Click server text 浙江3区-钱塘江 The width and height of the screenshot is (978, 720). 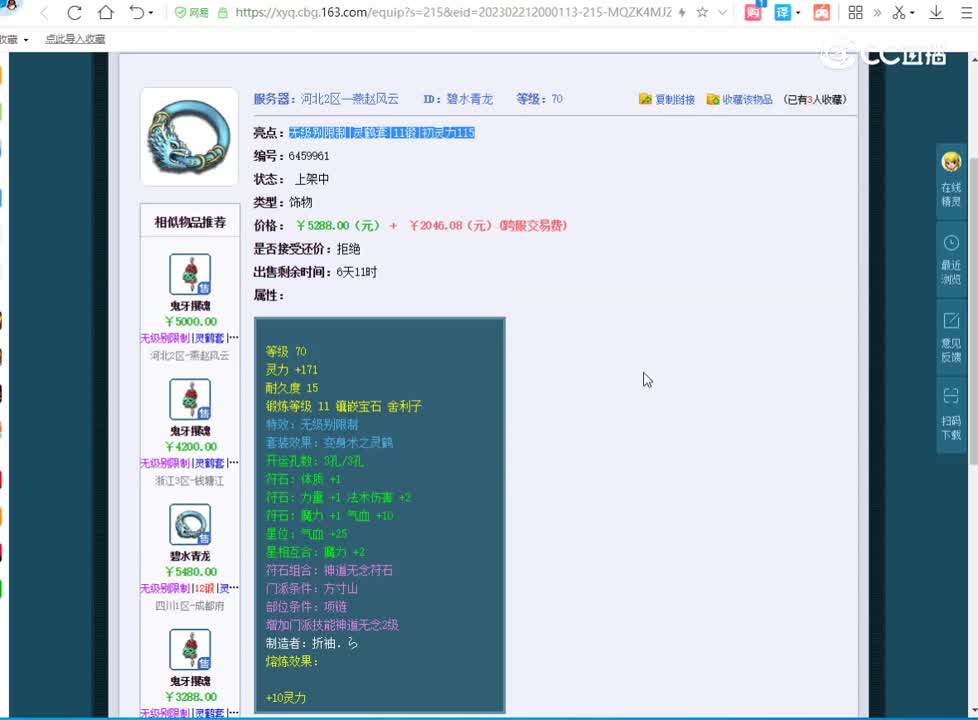[x=190, y=481]
